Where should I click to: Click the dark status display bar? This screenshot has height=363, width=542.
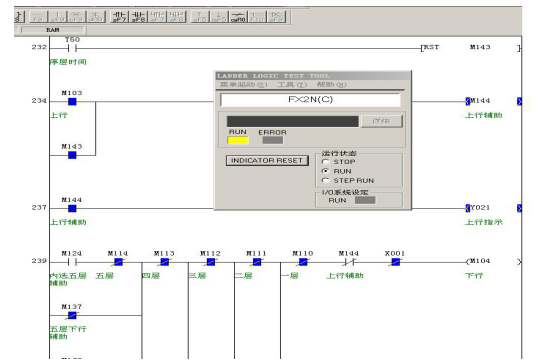(292, 121)
